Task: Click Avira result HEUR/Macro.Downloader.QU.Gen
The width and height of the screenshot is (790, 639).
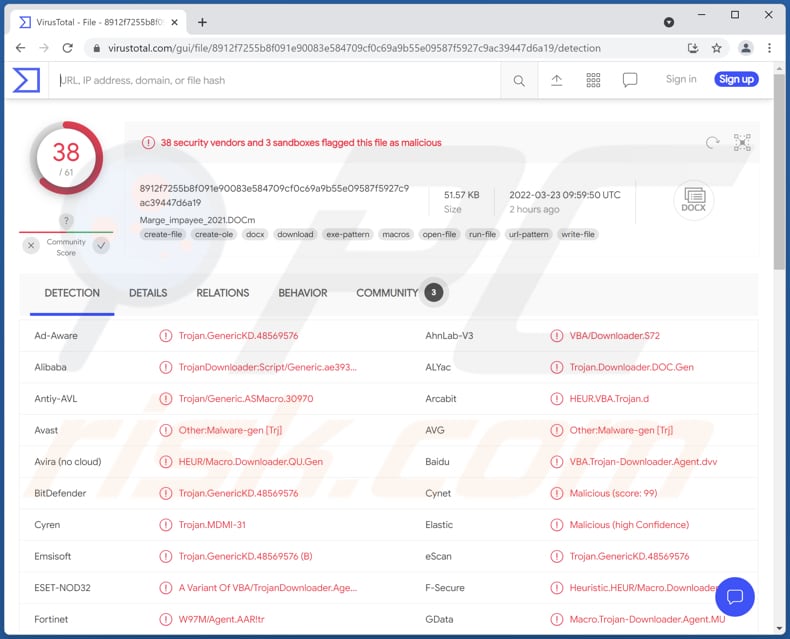Action: click(x=251, y=462)
